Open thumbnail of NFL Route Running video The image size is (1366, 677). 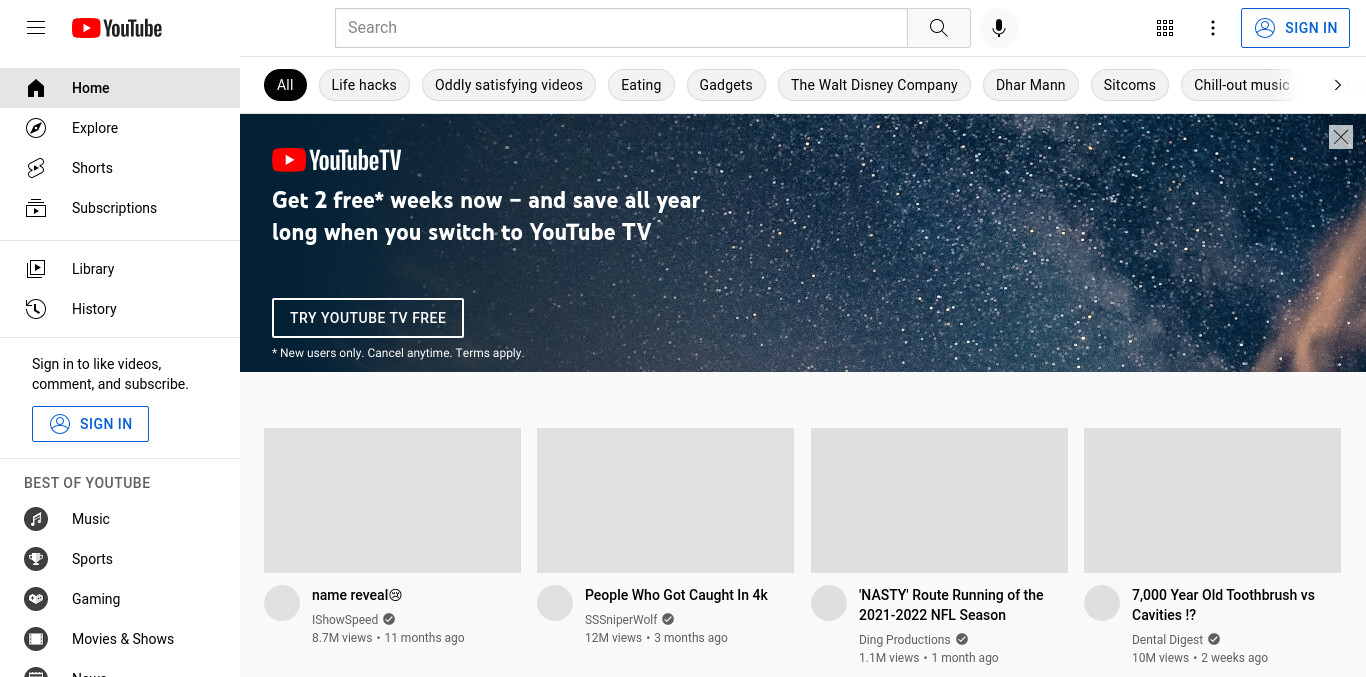939,500
